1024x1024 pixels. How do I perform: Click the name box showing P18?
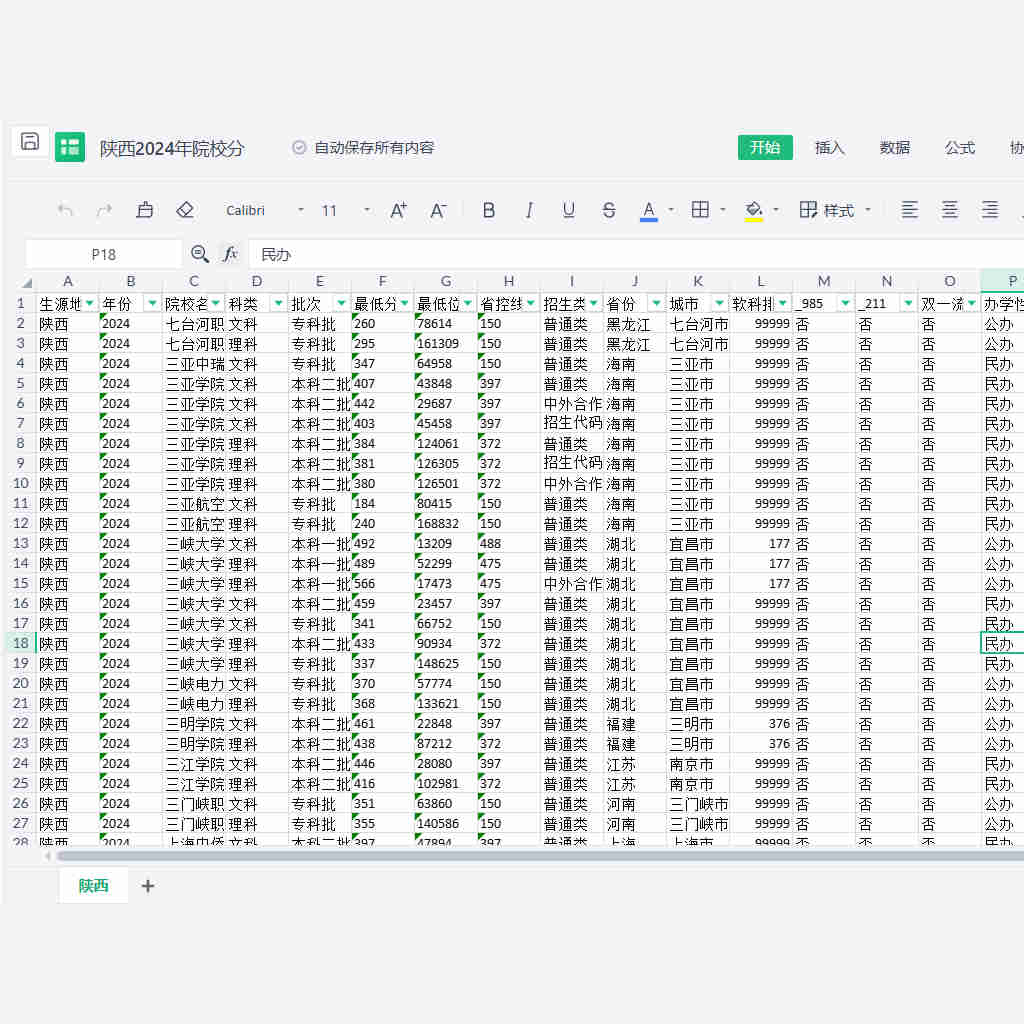104,254
